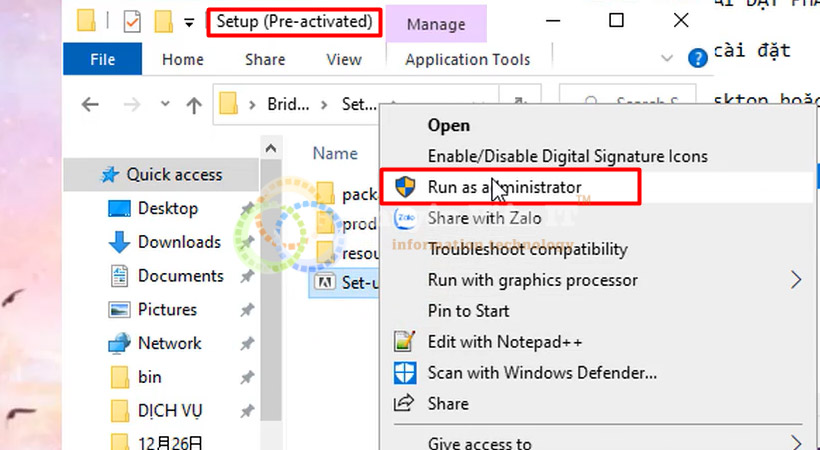Image resolution: width=820 pixels, height=450 pixels.
Task: Expand the Give access to submenu
Action: pyautogui.click(x=796, y=441)
